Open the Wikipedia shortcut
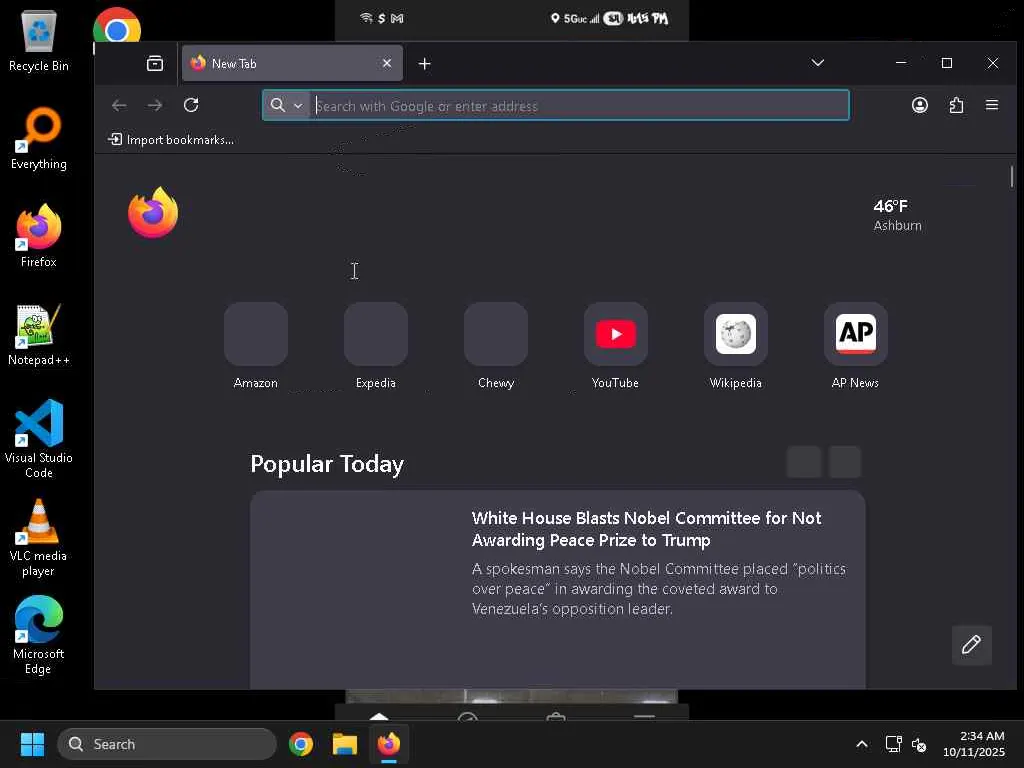The image size is (1024, 768). pos(735,345)
